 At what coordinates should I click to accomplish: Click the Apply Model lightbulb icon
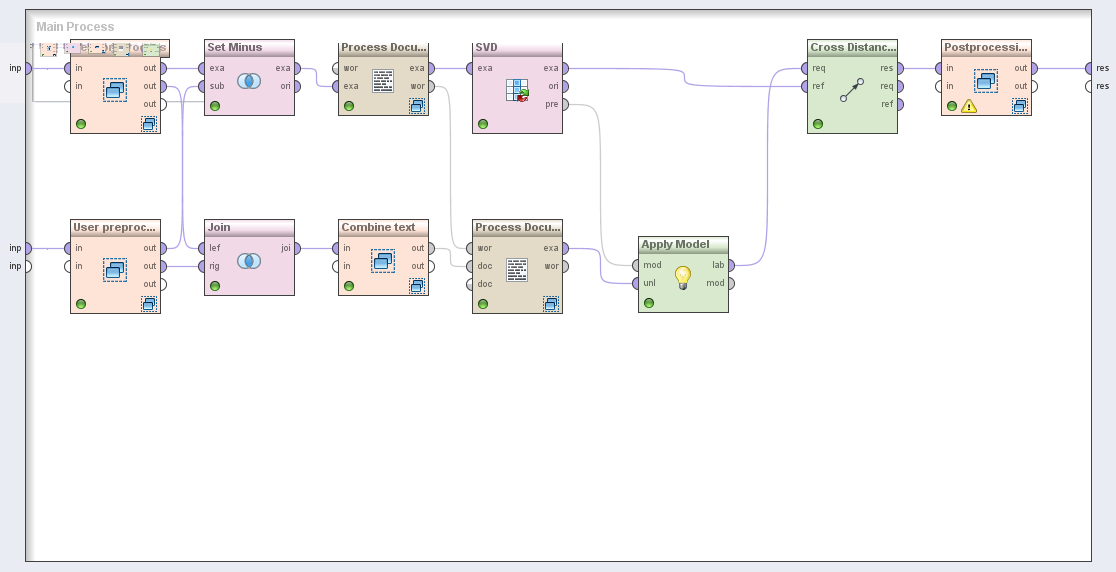coord(683,277)
